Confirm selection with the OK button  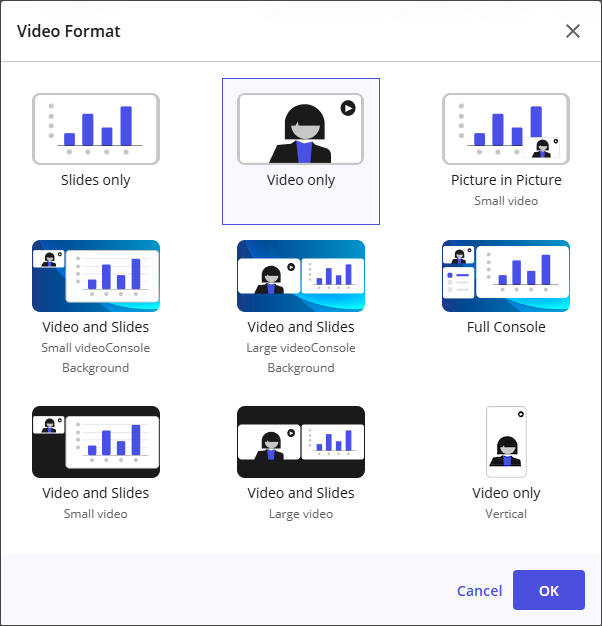click(x=549, y=590)
